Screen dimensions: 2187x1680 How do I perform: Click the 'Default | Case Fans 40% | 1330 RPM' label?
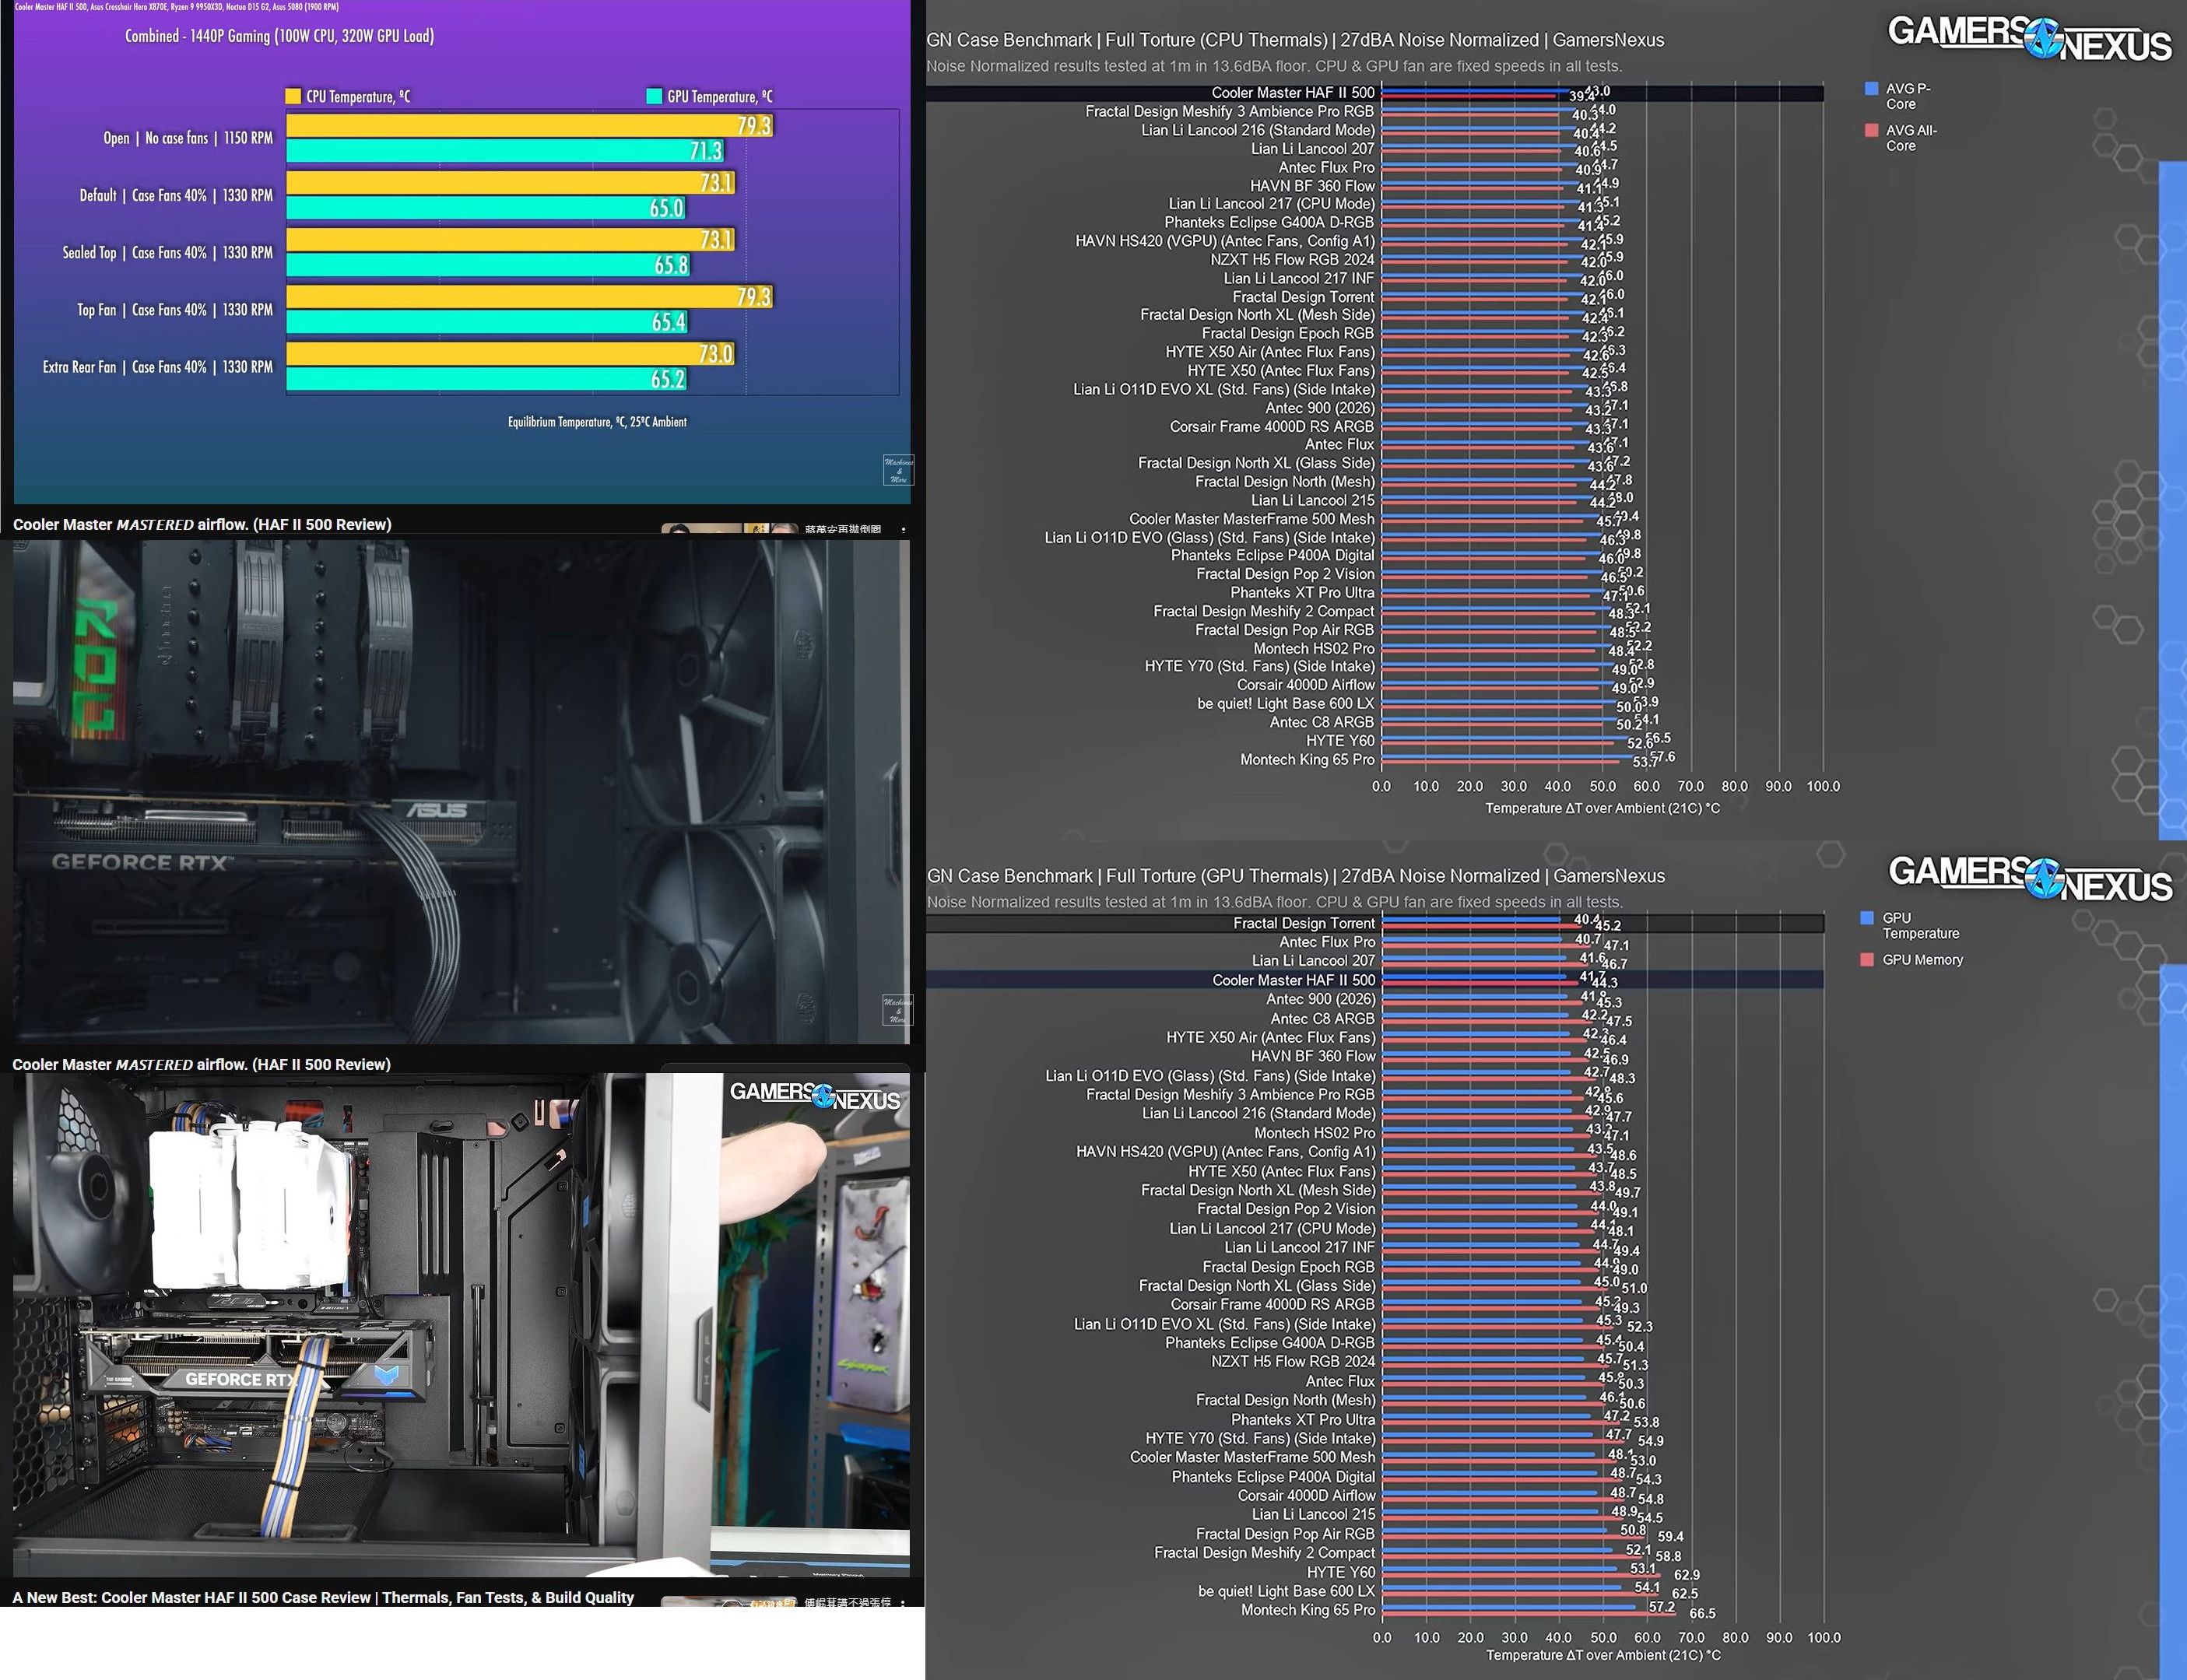(x=176, y=195)
